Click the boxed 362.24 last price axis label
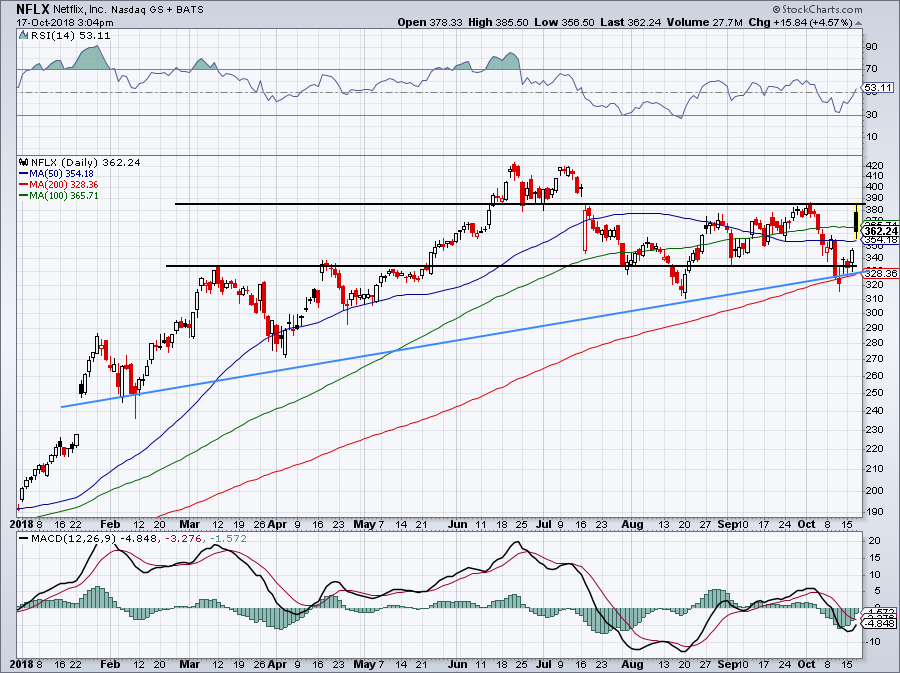 tap(881, 231)
